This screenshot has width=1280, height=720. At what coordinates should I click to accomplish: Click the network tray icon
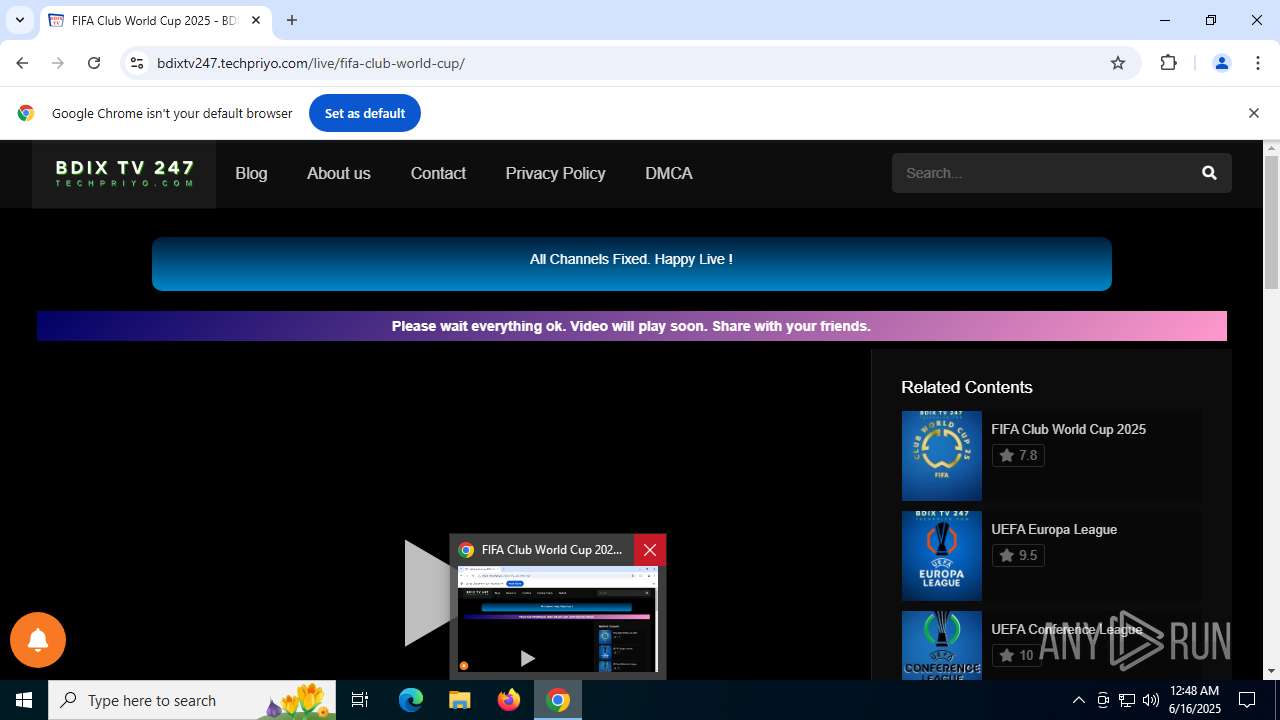pos(1127,700)
